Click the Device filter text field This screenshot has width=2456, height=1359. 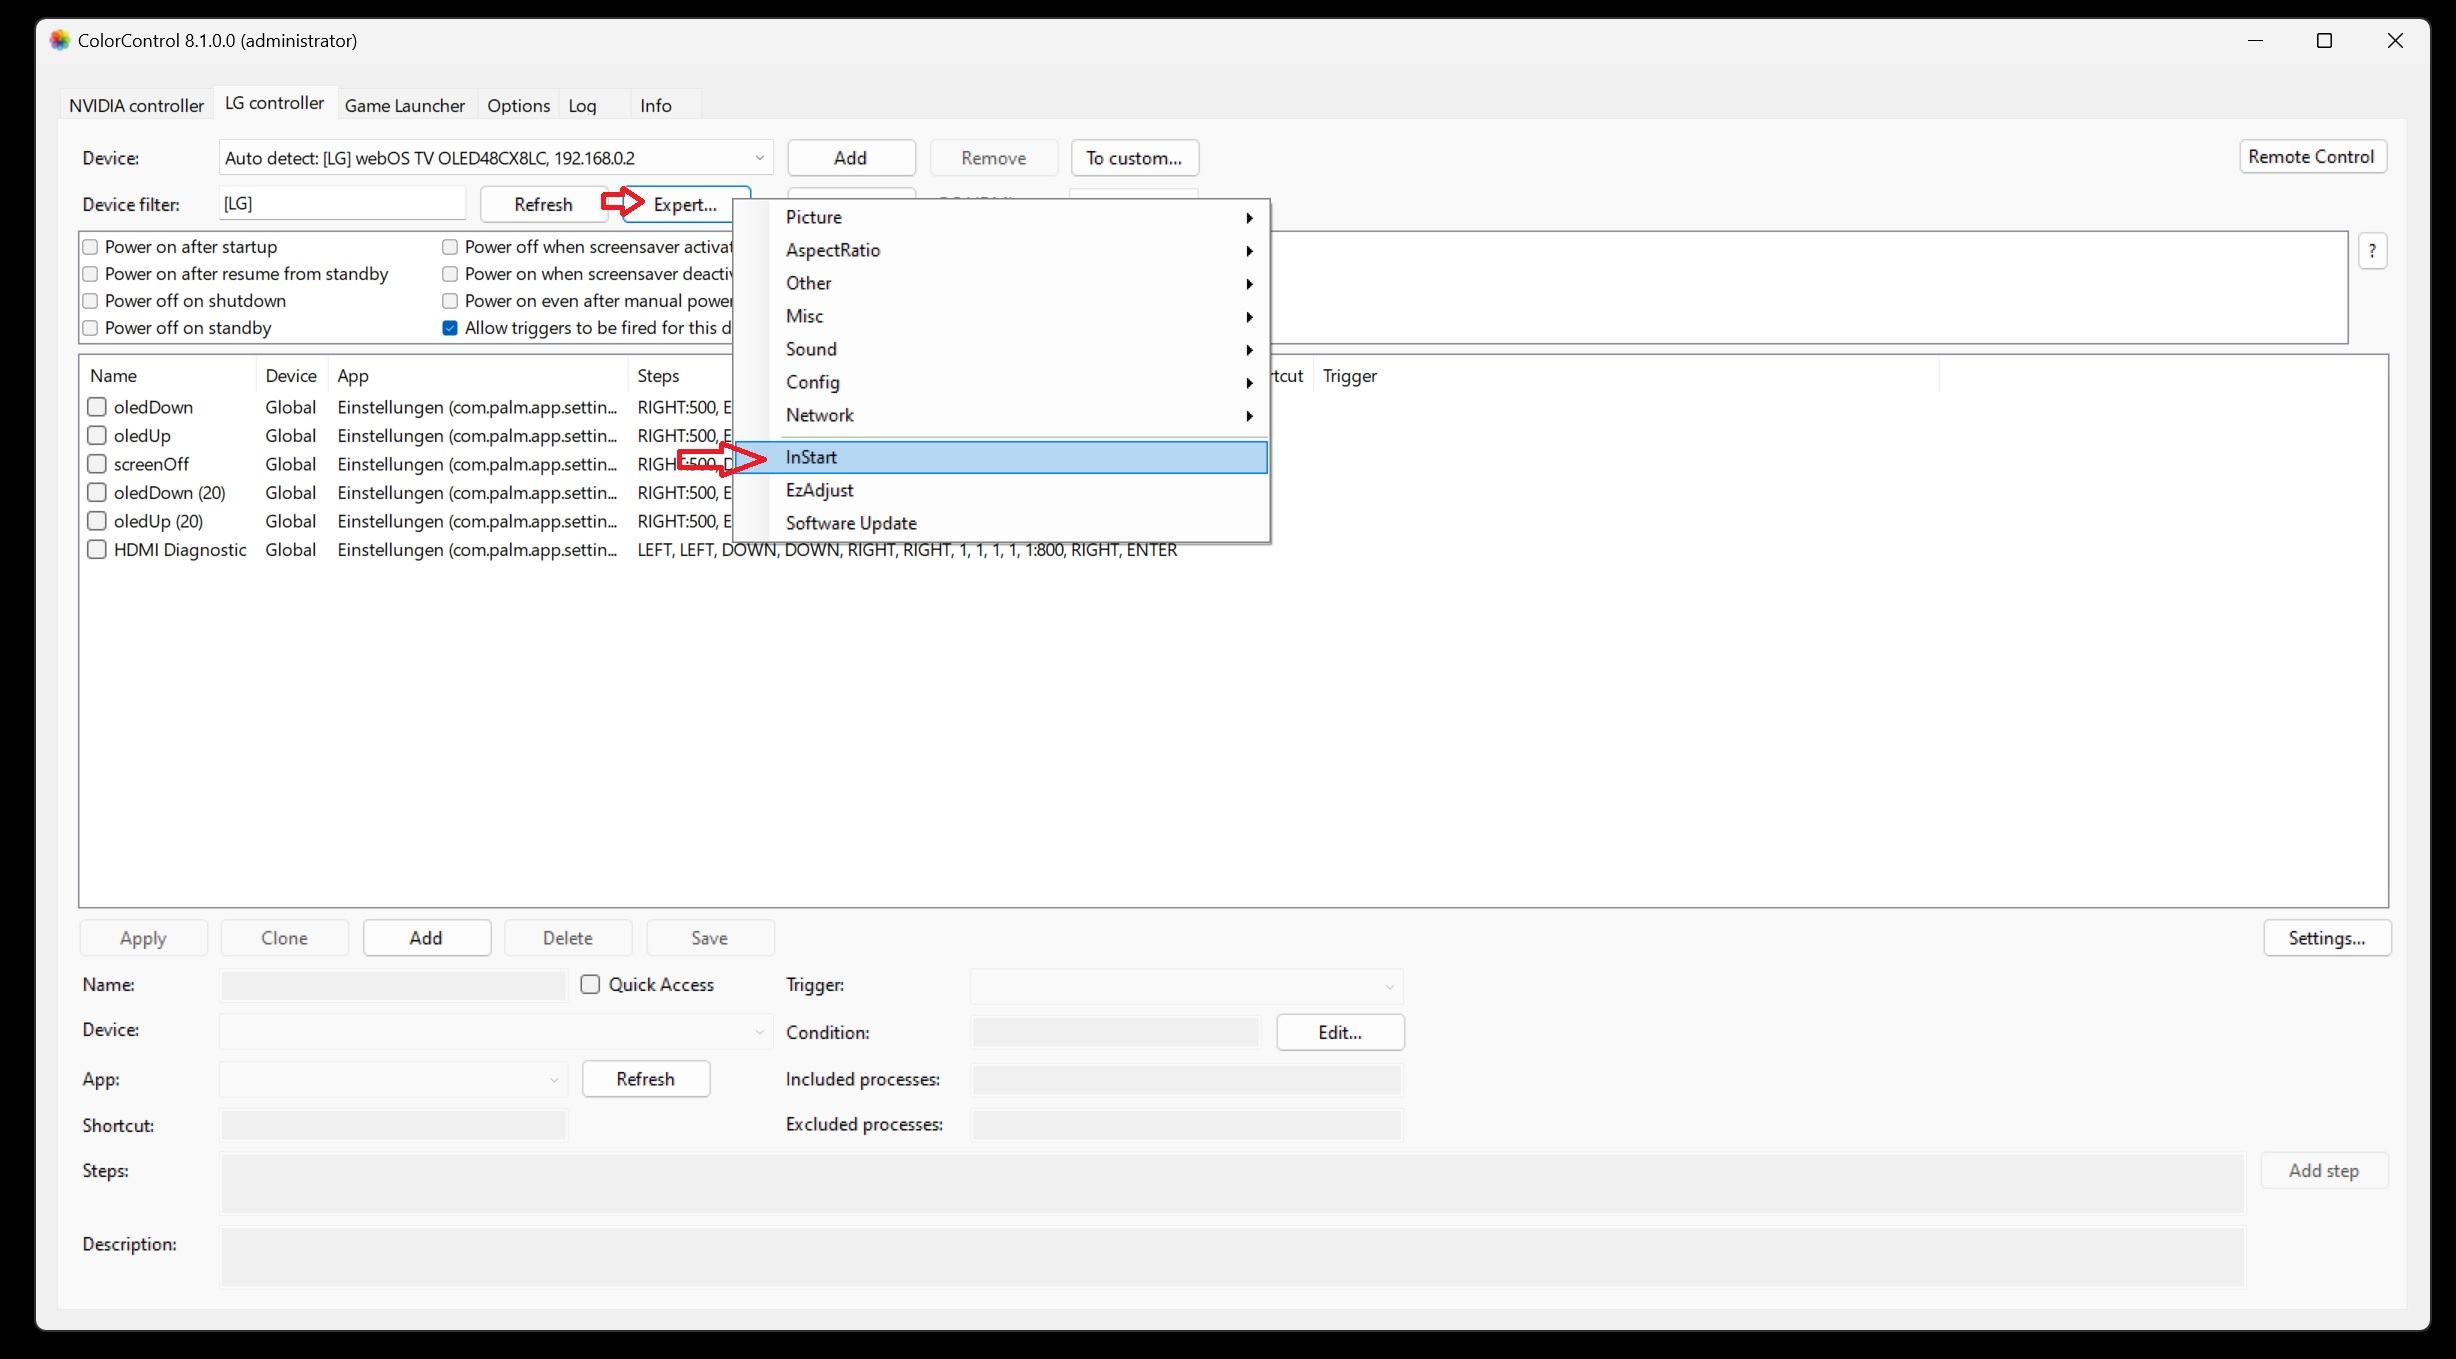tap(342, 203)
